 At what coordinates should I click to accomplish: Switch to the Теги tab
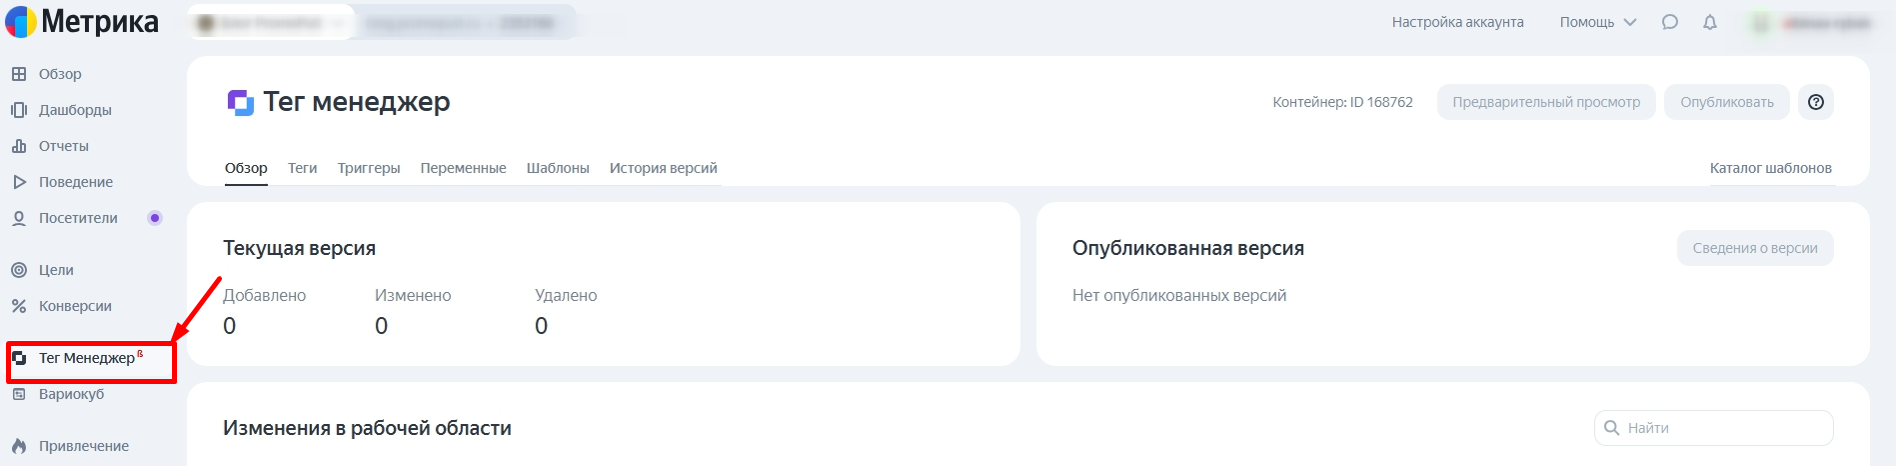pos(302,168)
